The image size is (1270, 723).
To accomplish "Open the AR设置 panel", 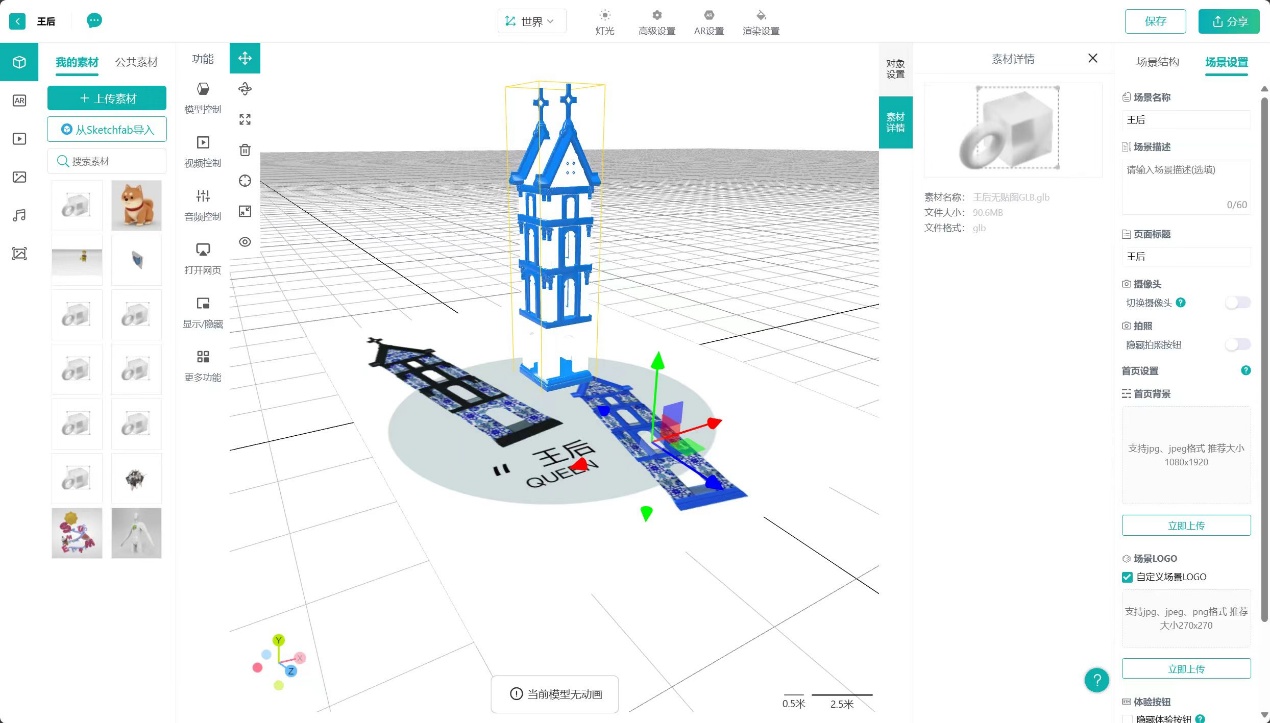I will pos(709,21).
